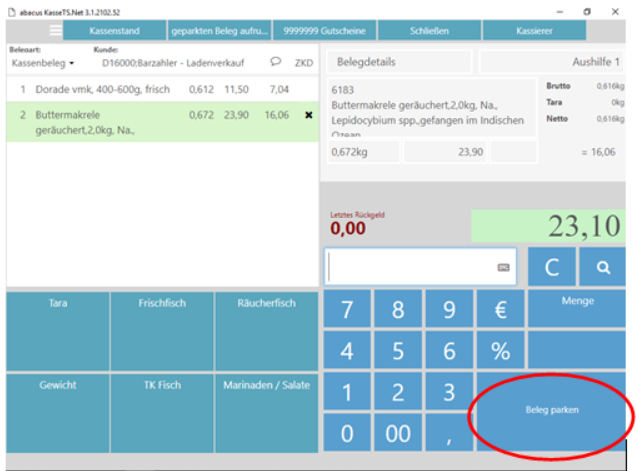Screen dimensions: 636x471
Task: Click the Beleg parken button
Action: pyautogui.click(x=552, y=410)
